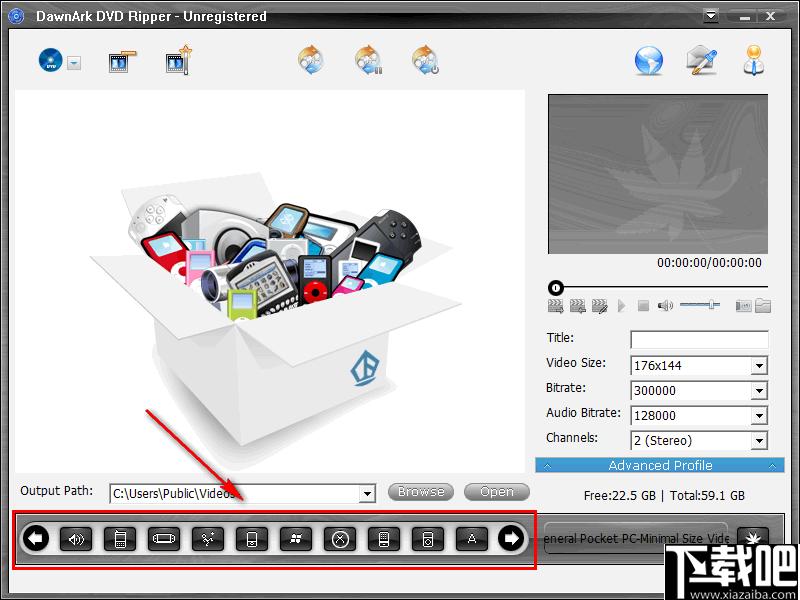Image resolution: width=800 pixels, height=600 pixels.
Task: Click the film clip trim icon
Action: pos(122,61)
